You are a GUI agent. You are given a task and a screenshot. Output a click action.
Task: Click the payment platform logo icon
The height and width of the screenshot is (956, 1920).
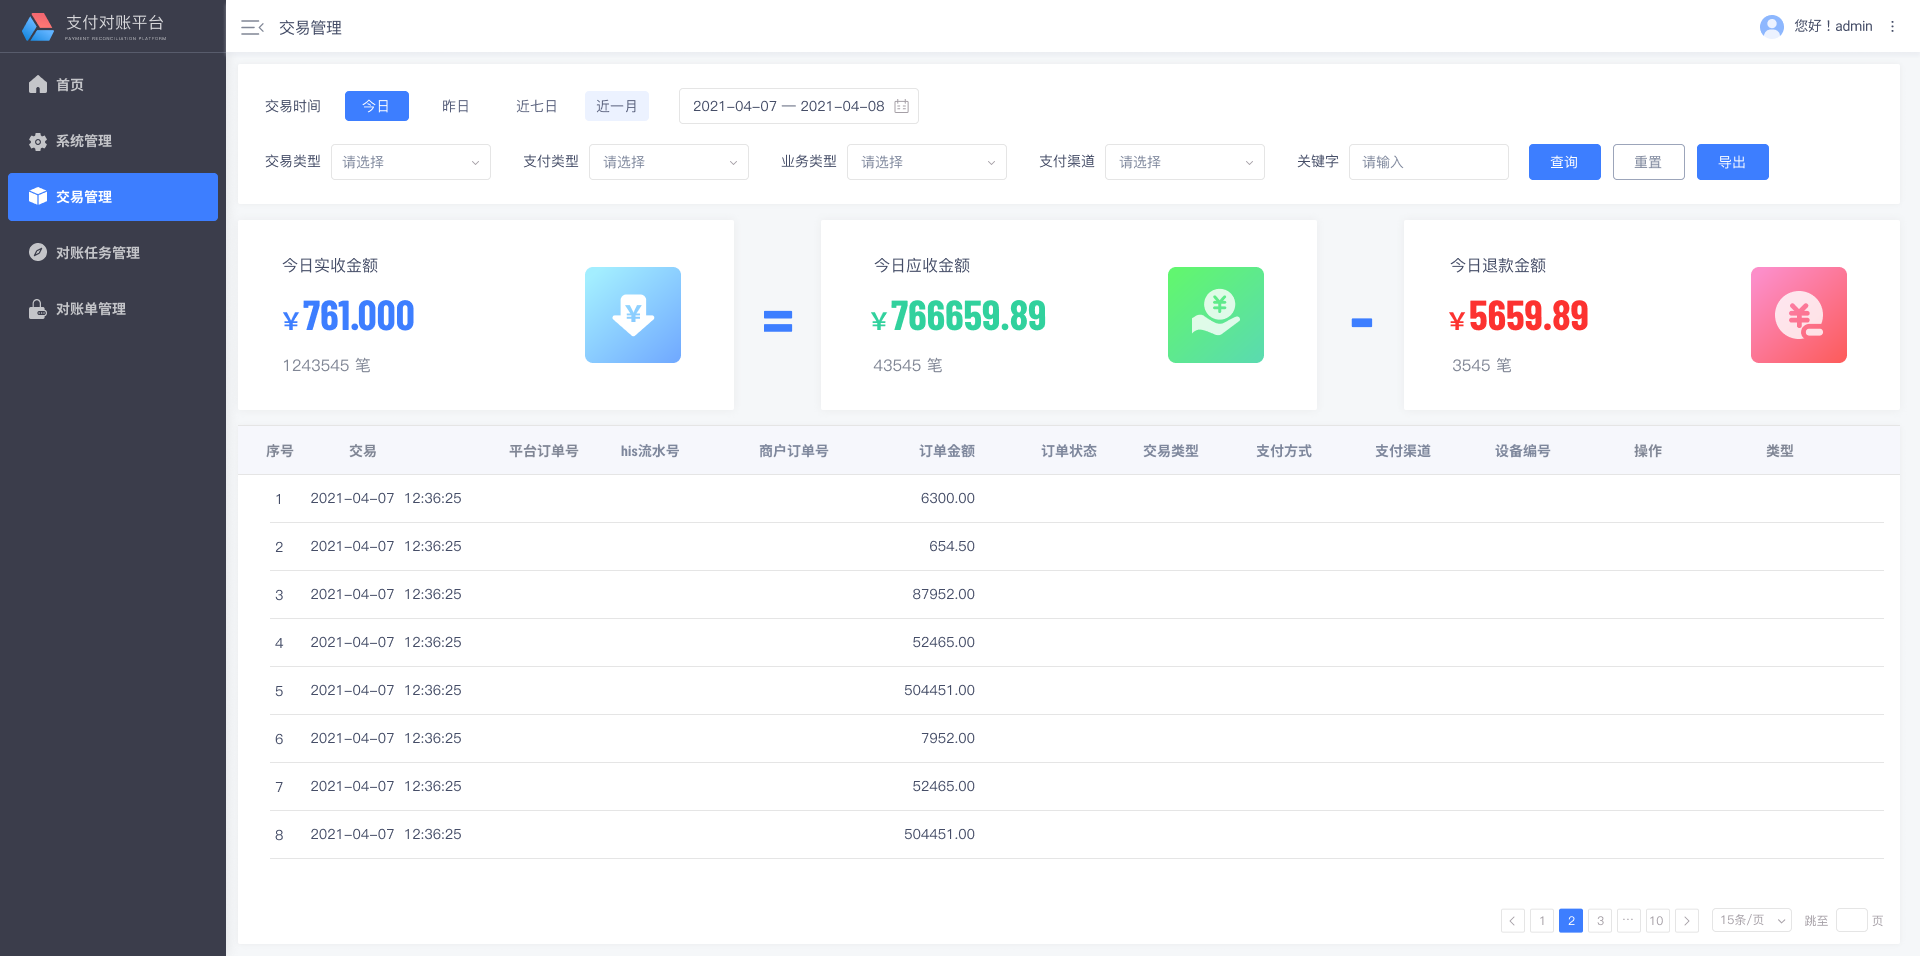tap(38, 27)
